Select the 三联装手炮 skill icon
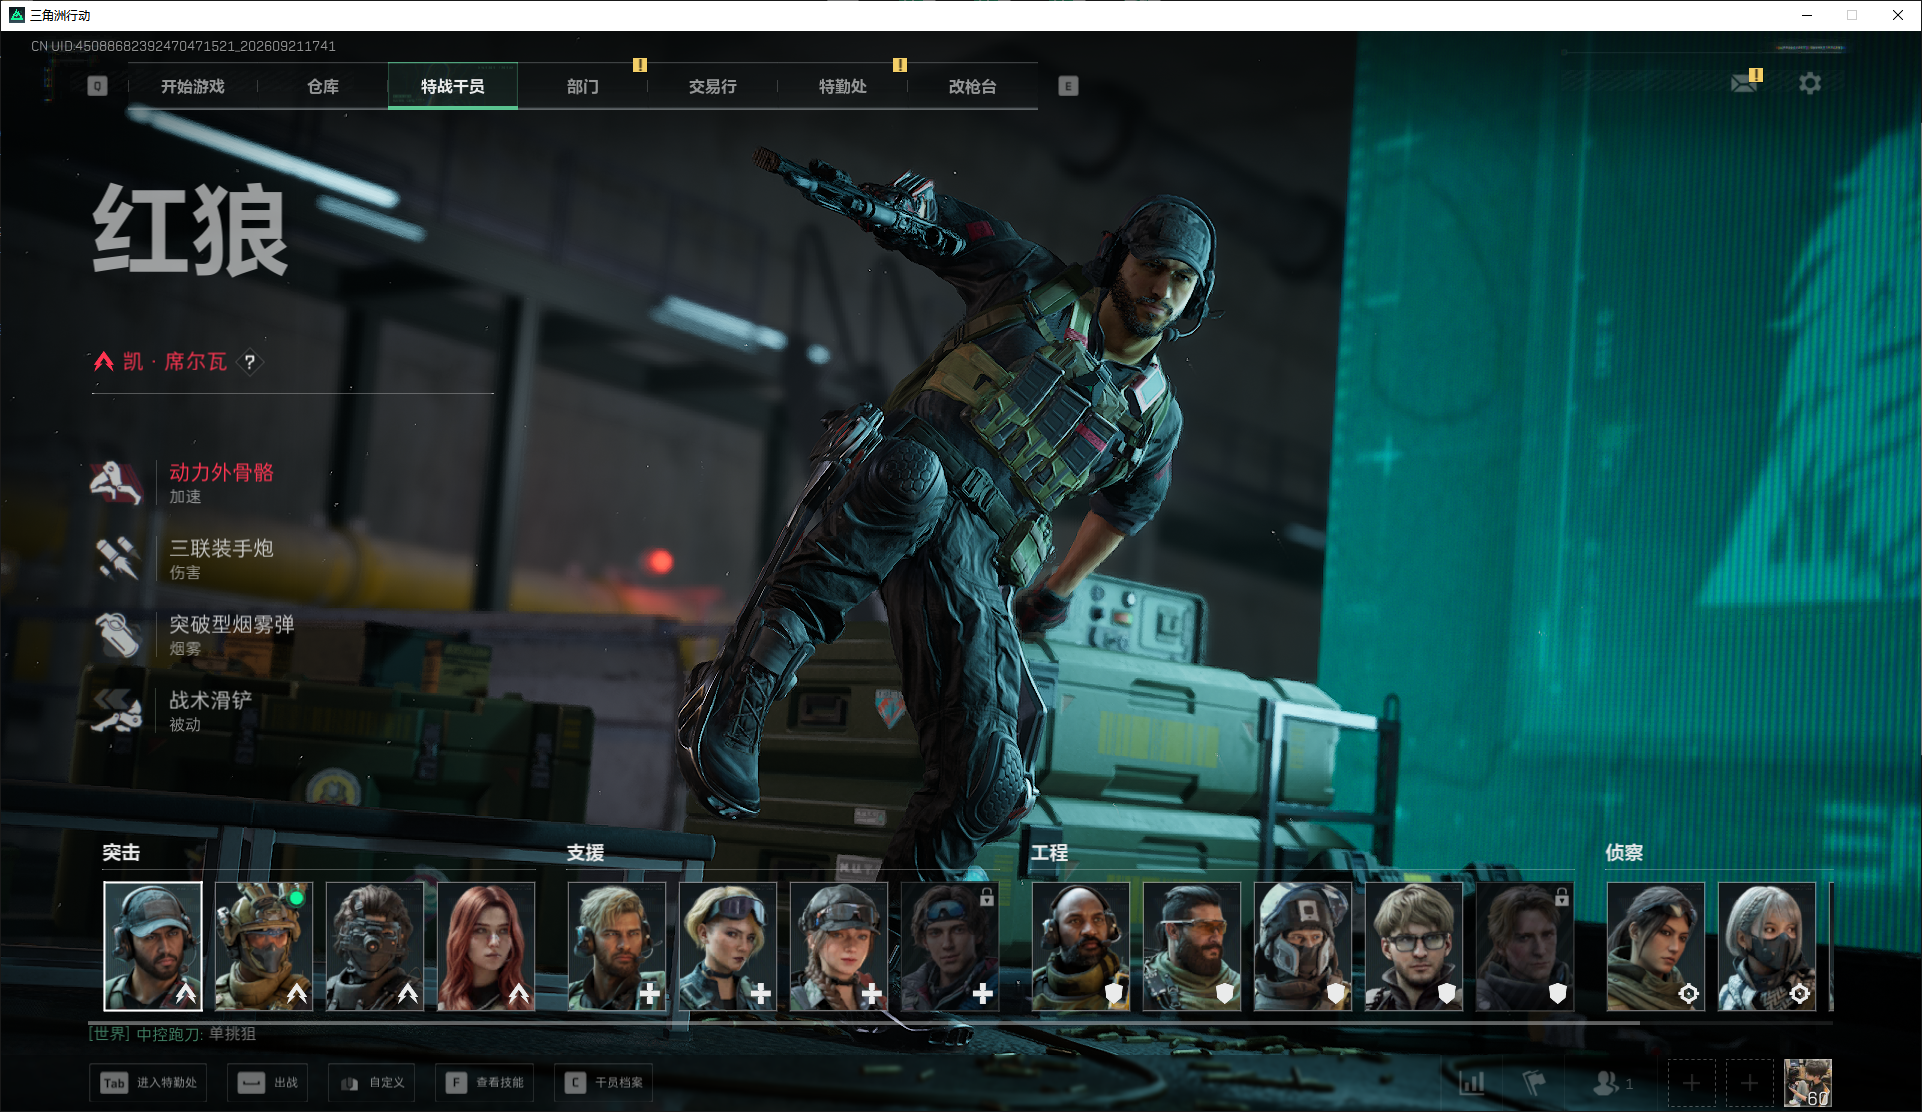This screenshot has width=1922, height=1112. (117, 559)
